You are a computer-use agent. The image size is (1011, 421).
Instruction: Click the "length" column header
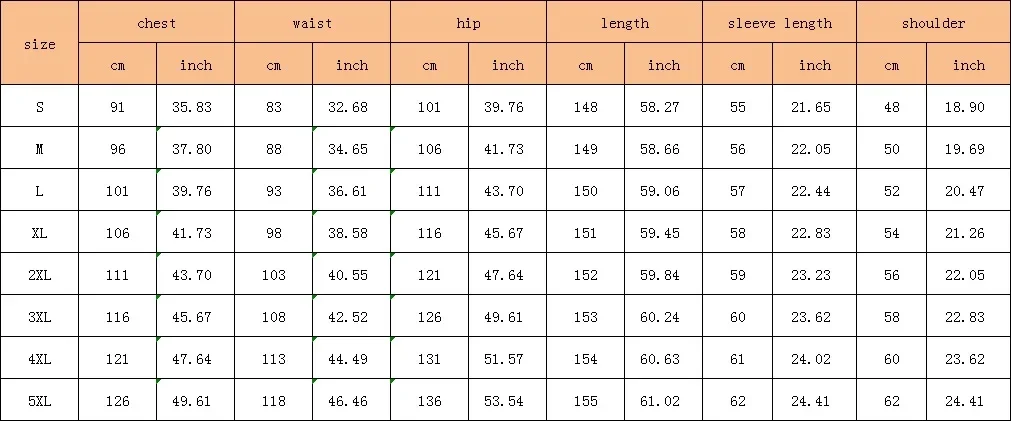[624, 23]
